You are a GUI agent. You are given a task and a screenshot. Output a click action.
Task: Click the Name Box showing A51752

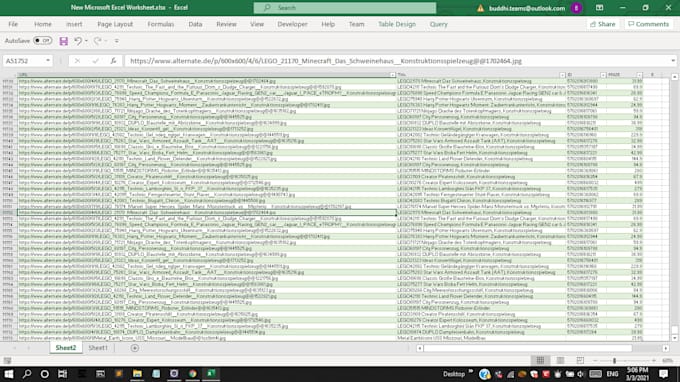point(24,61)
